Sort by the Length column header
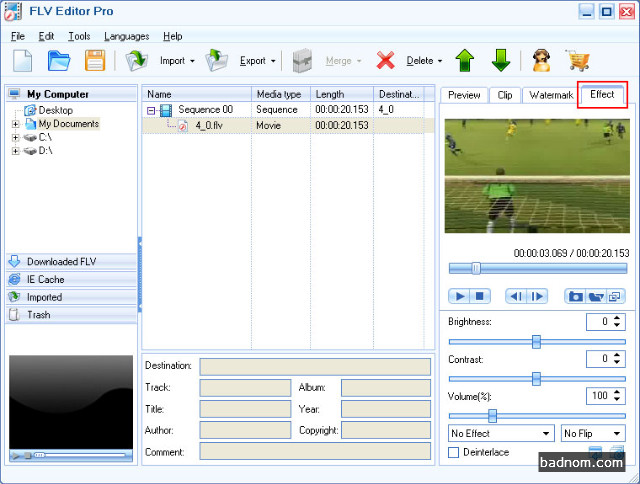 342,94
